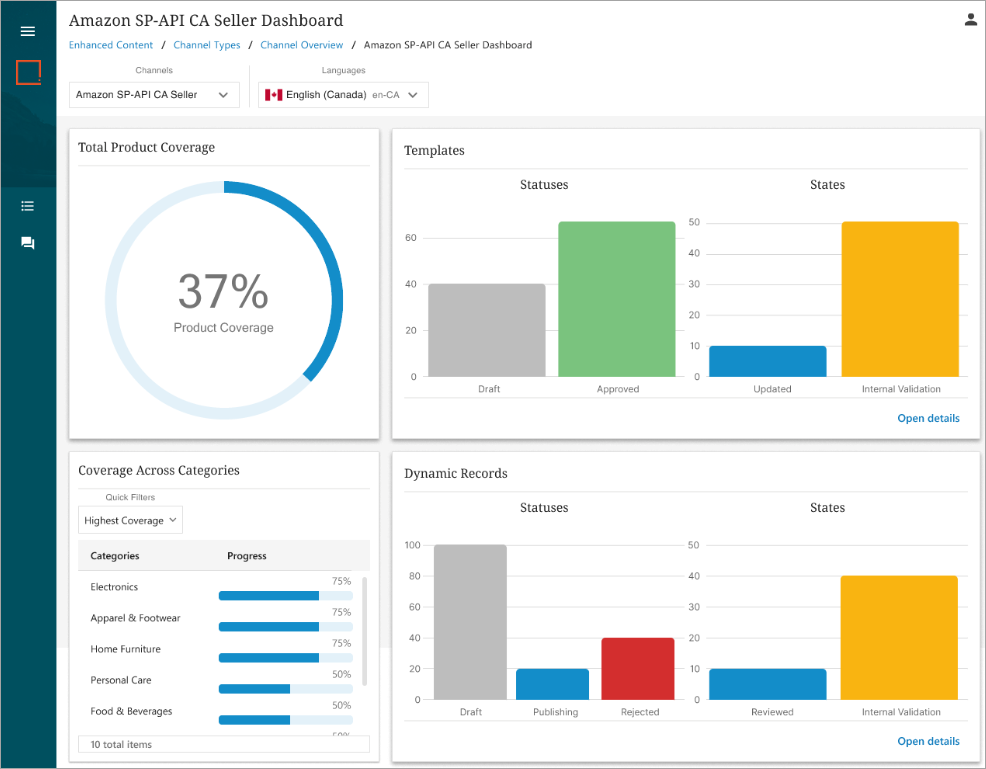Open the hamburger navigation menu

[x=28, y=31]
